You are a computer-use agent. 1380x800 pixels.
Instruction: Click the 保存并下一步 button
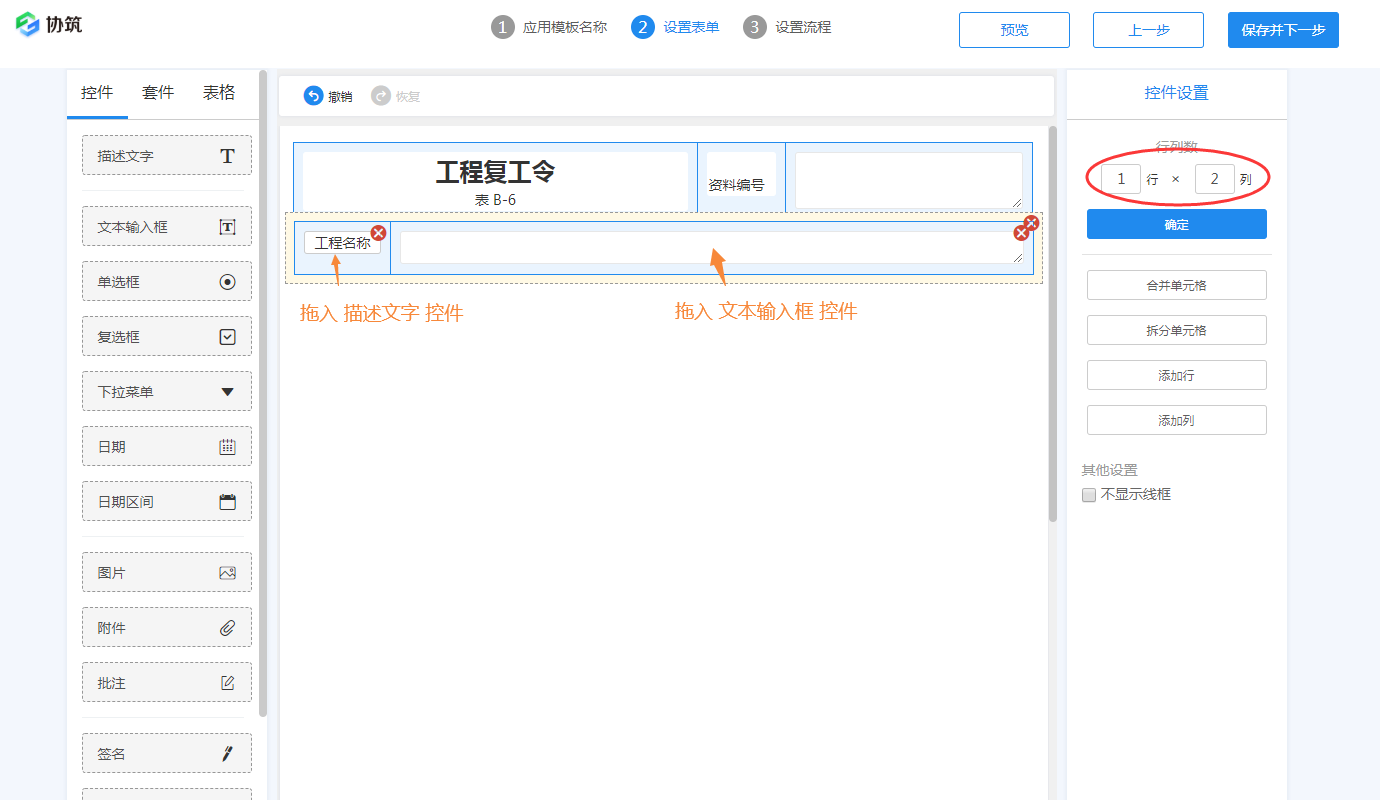(1283, 30)
